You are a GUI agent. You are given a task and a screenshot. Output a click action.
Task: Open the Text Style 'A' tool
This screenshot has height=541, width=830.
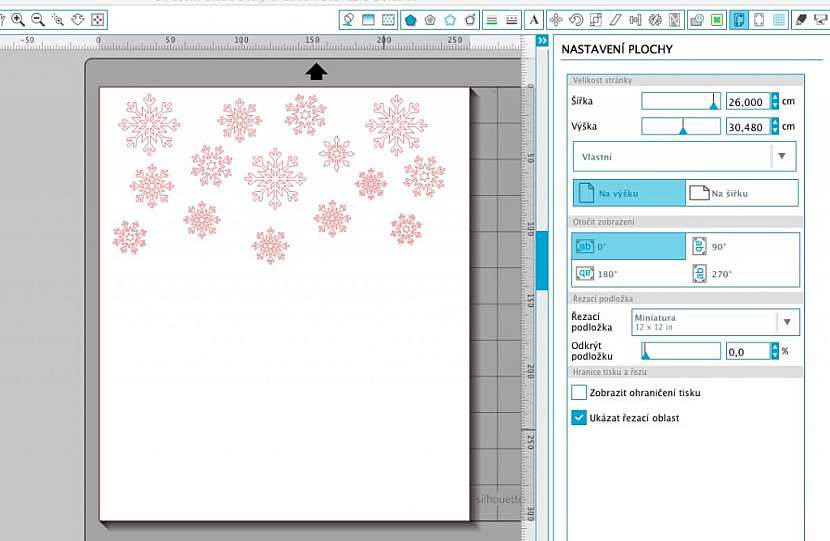click(534, 19)
